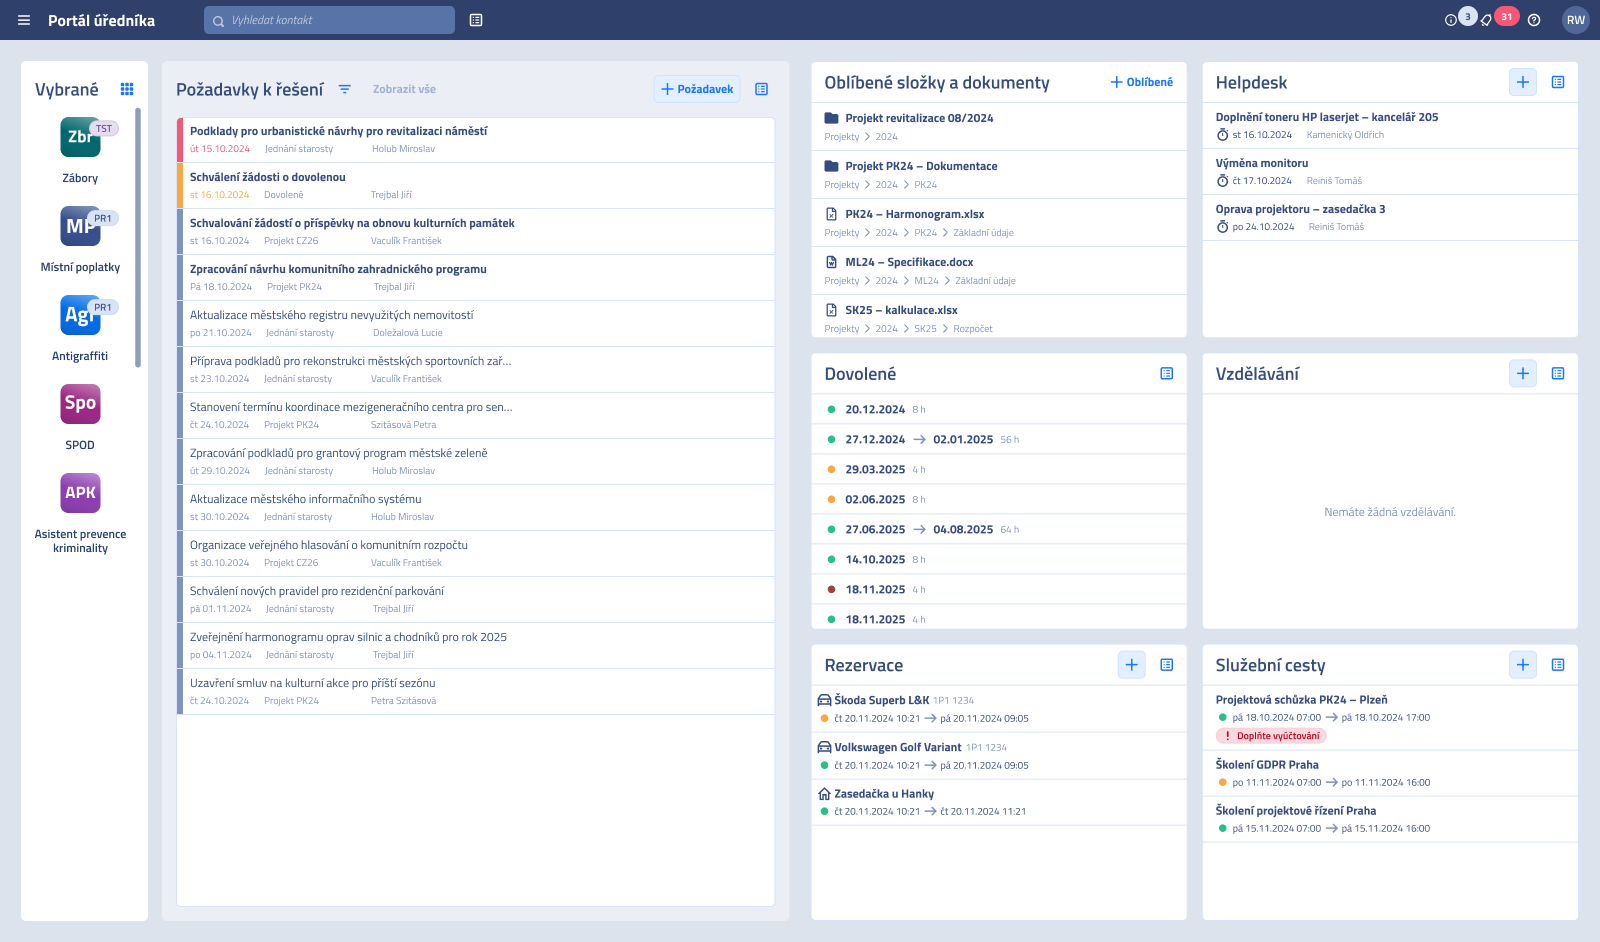Open filter for Požadavky k řešení
This screenshot has width=1600, height=942.
click(345, 89)
